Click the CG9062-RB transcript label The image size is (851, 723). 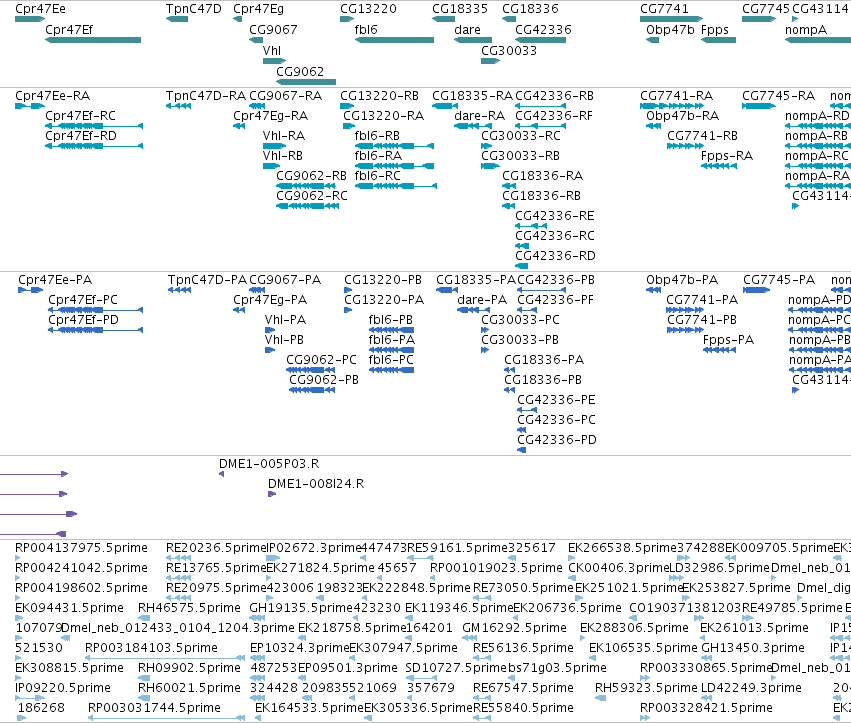tap(312, 176)
